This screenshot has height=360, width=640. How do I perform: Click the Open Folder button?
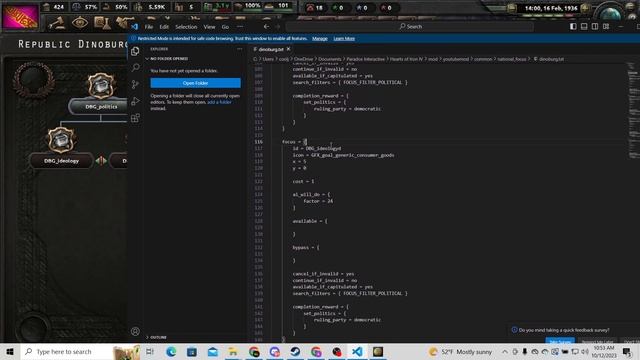[196, 83]
